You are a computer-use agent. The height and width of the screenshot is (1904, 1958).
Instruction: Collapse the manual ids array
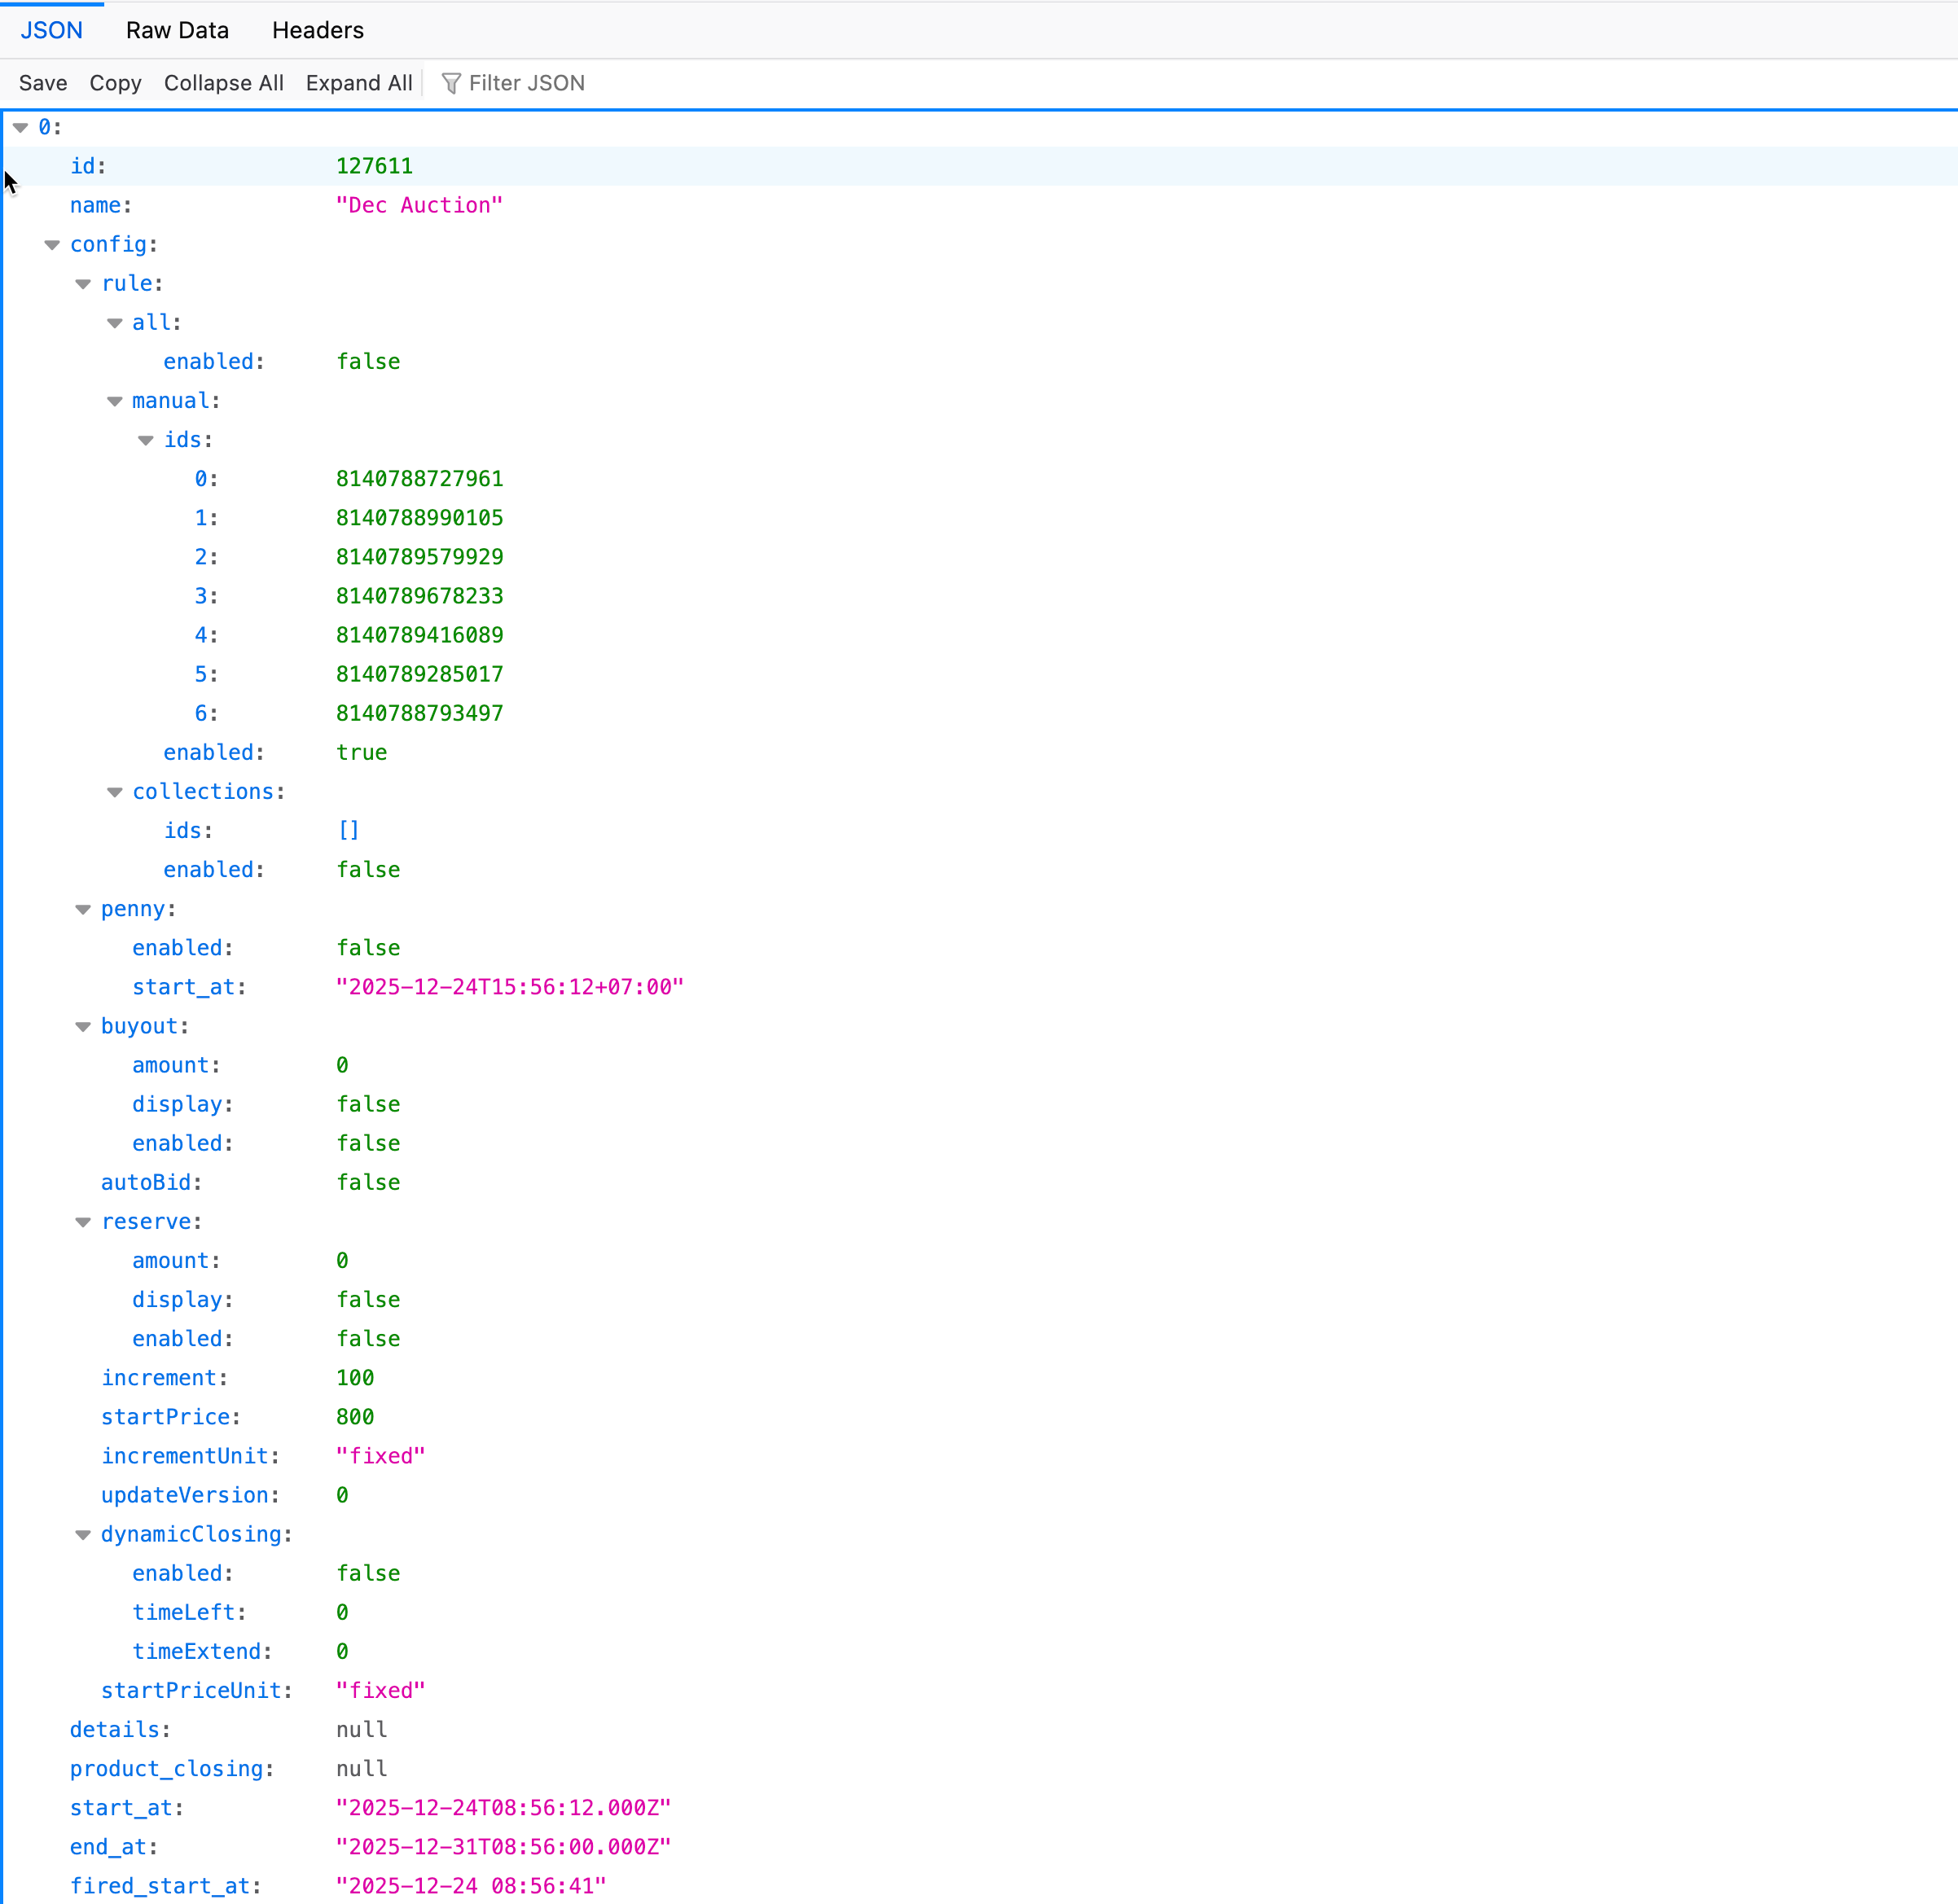(146, 440)
